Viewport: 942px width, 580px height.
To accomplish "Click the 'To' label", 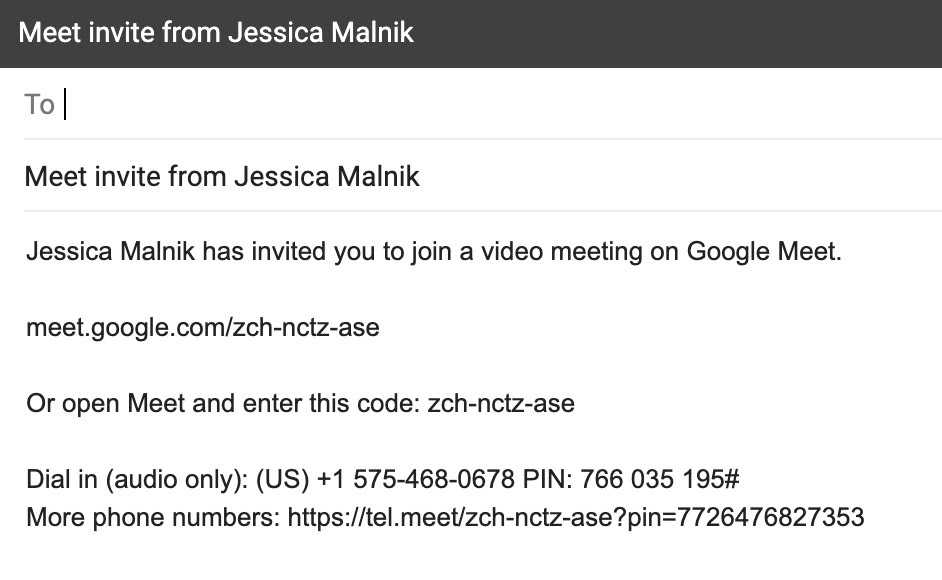I will click(39, 104).
